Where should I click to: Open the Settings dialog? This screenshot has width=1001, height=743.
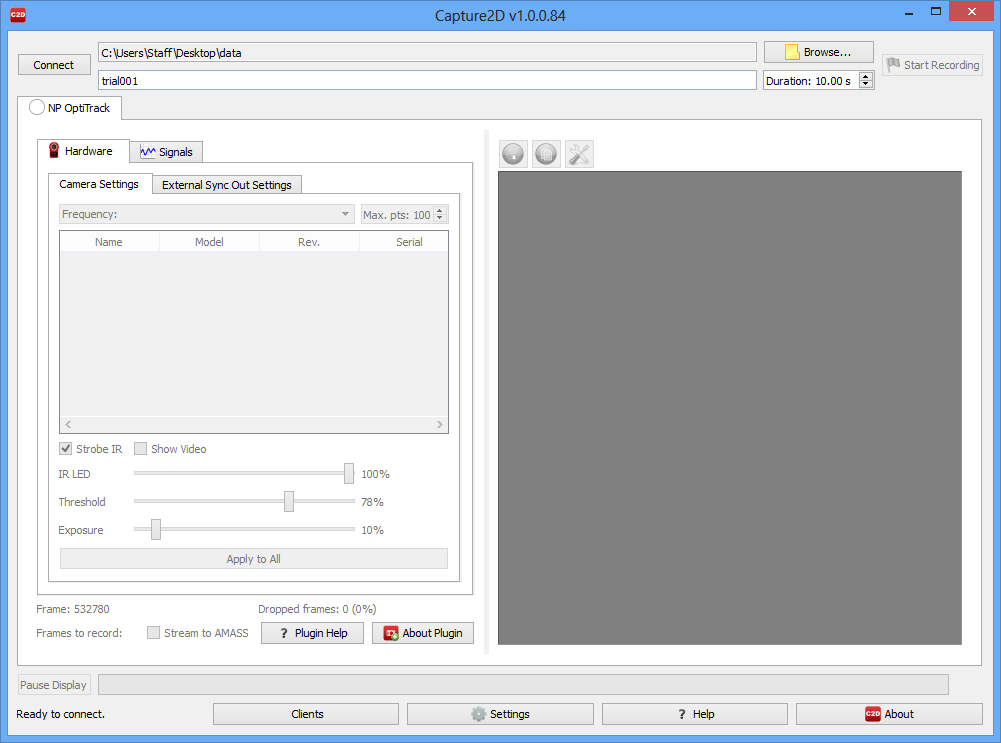(500, 714)
